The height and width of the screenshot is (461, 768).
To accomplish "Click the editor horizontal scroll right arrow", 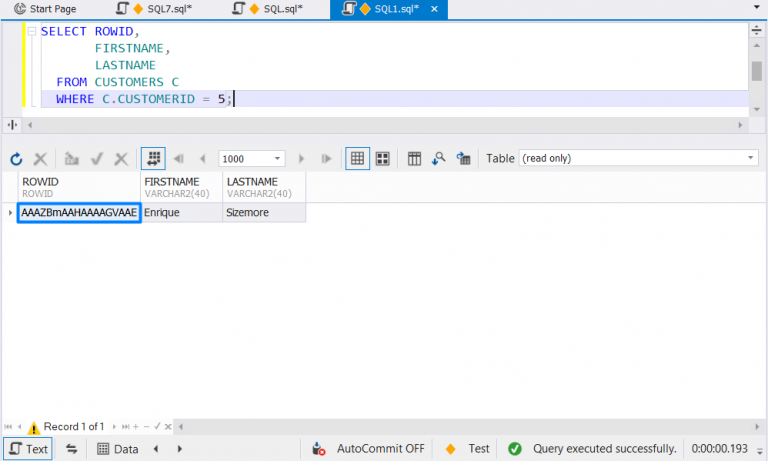I will pos(740,125).
